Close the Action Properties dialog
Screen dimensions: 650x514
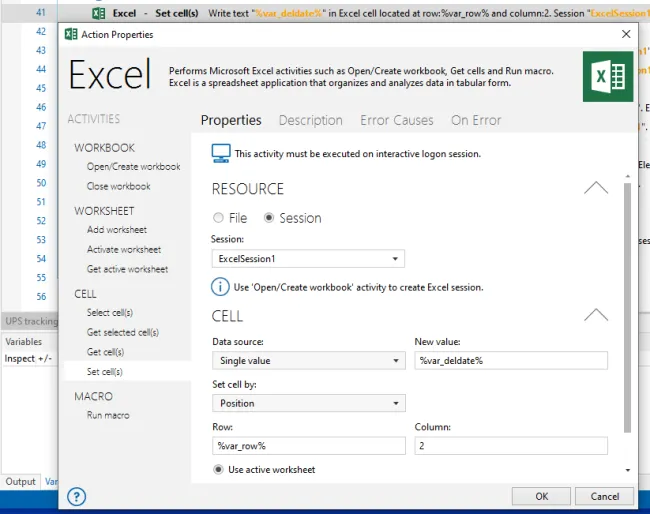(626, 34)
